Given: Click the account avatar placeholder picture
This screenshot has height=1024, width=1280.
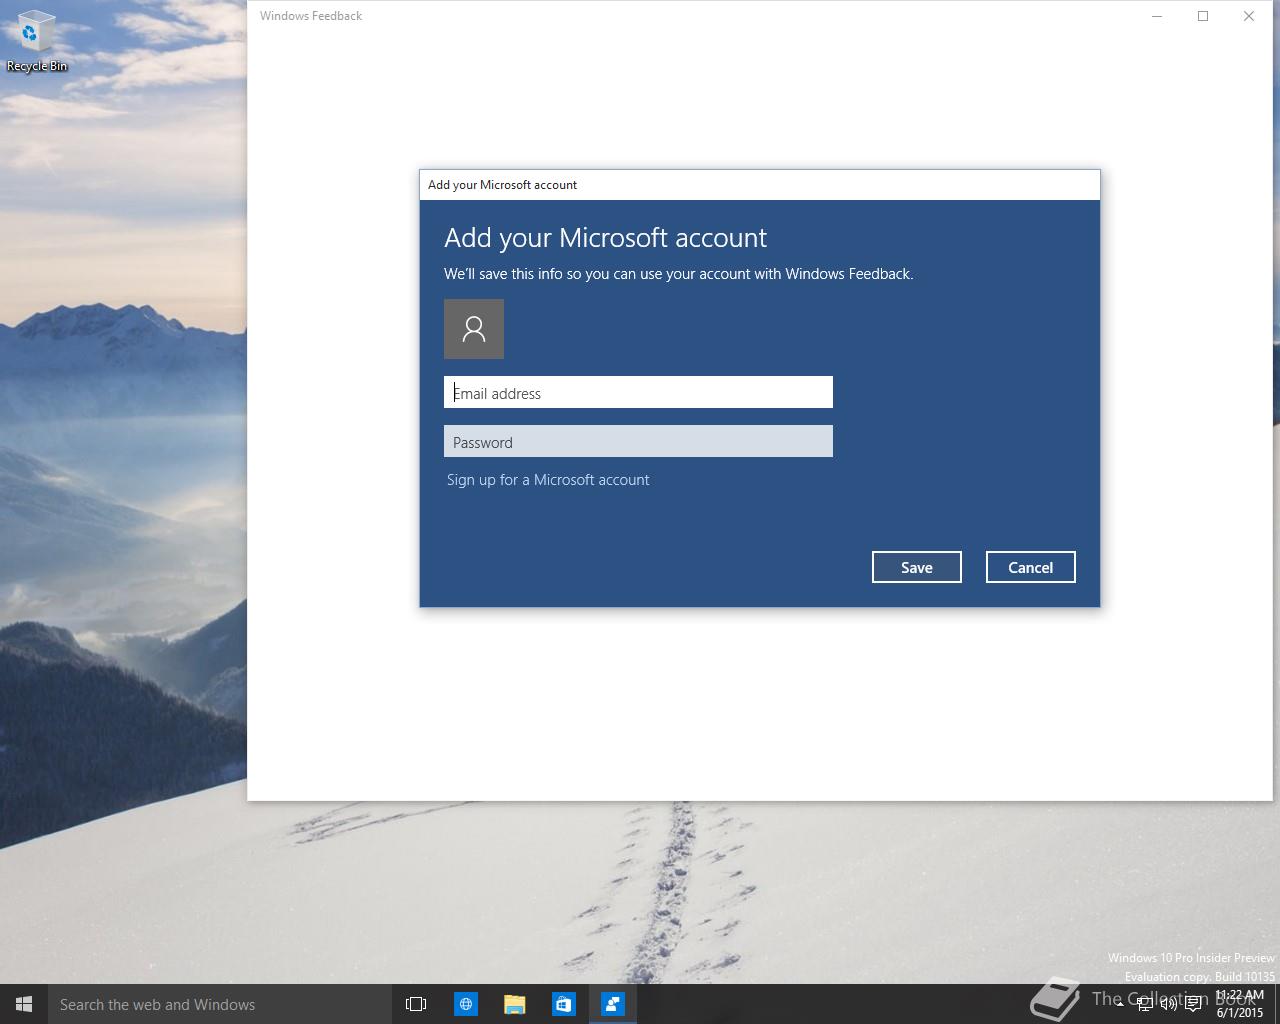Looking at the screenshot, I should 474,329.
